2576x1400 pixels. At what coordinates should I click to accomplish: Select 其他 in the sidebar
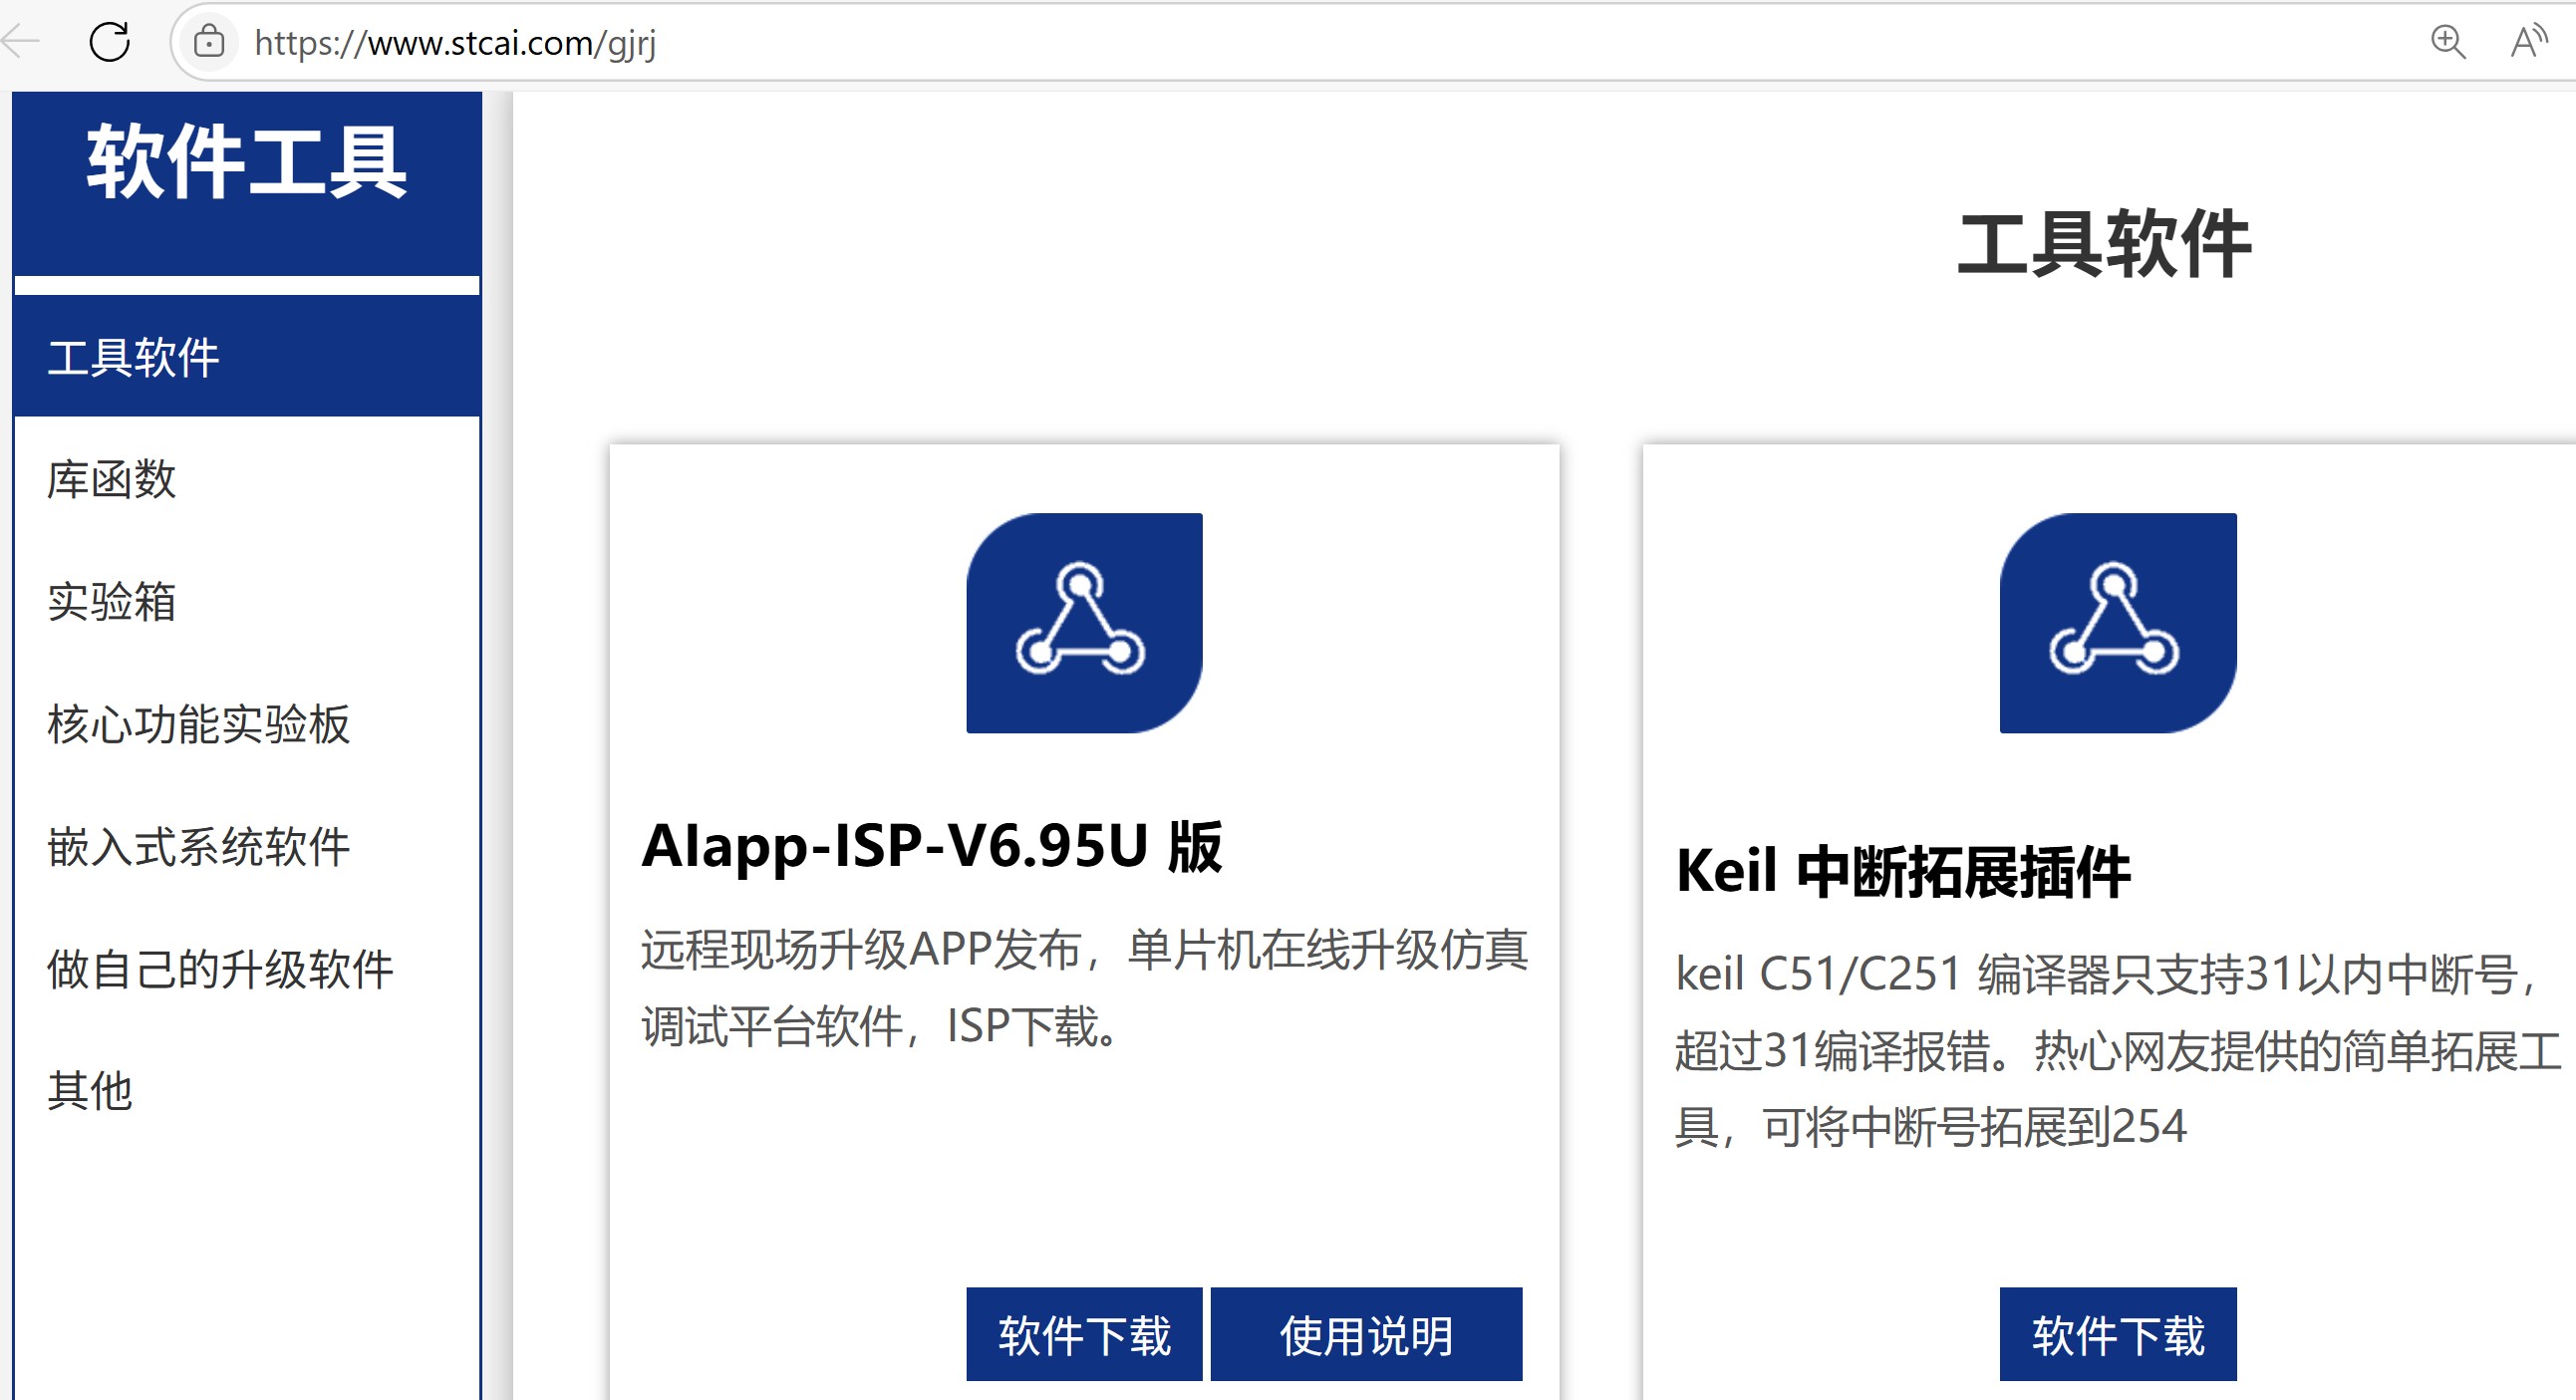point(247,1091)
